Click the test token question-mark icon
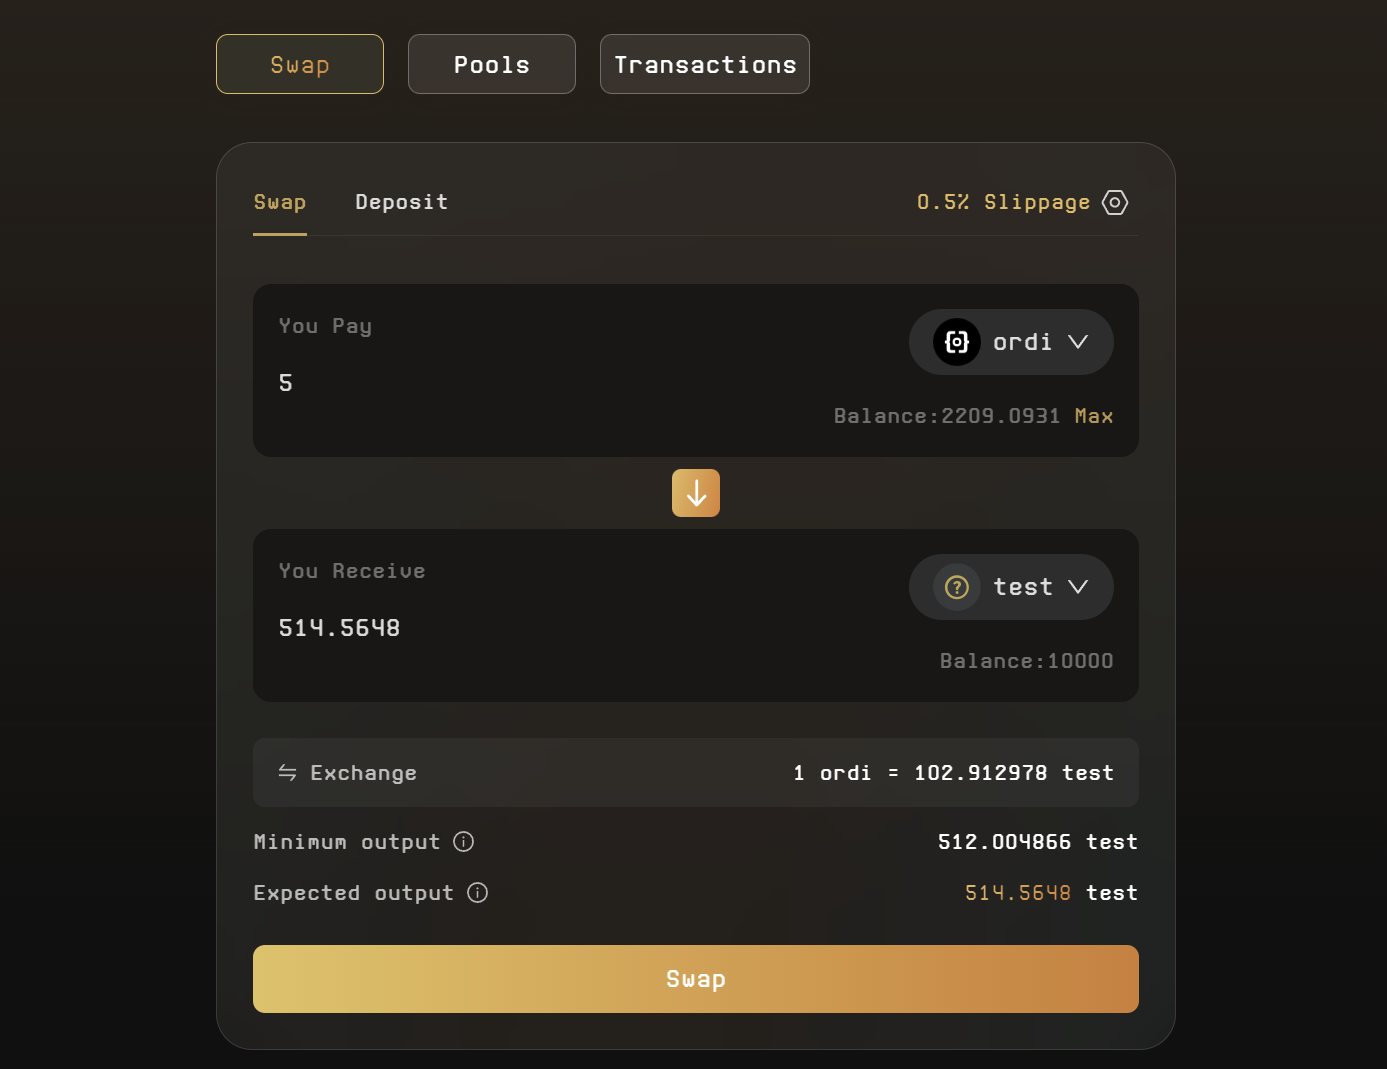Screen dimensions: 1387x1069 [957, 587]
